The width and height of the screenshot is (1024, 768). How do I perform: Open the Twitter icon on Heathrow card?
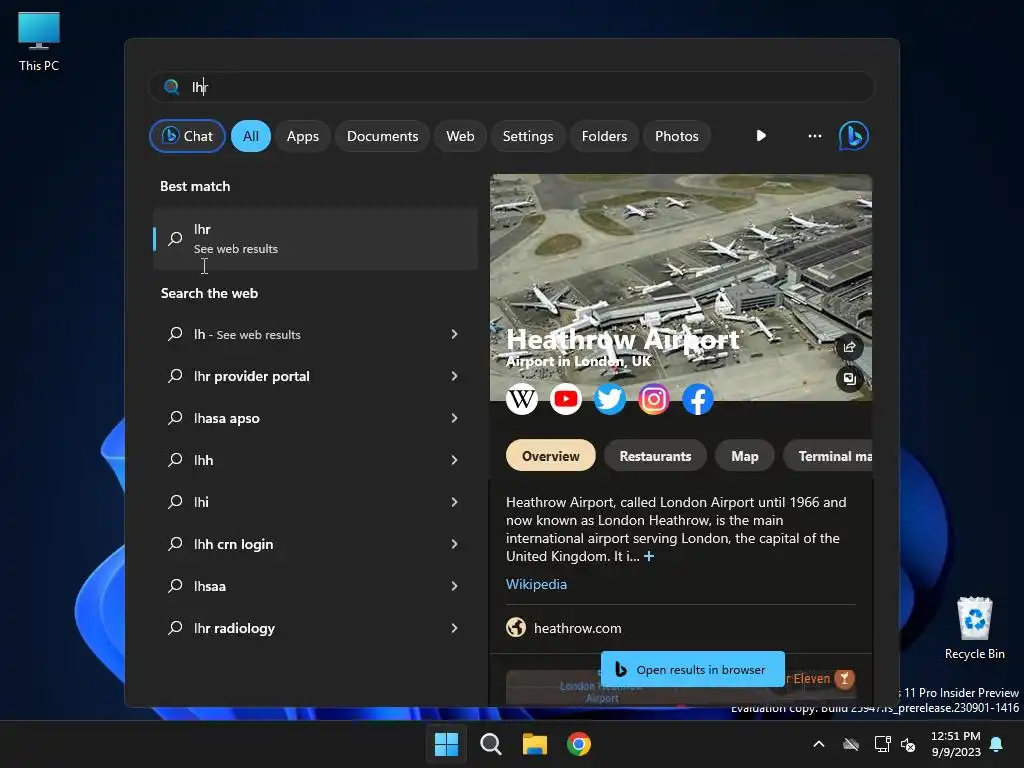click(609, 398)
